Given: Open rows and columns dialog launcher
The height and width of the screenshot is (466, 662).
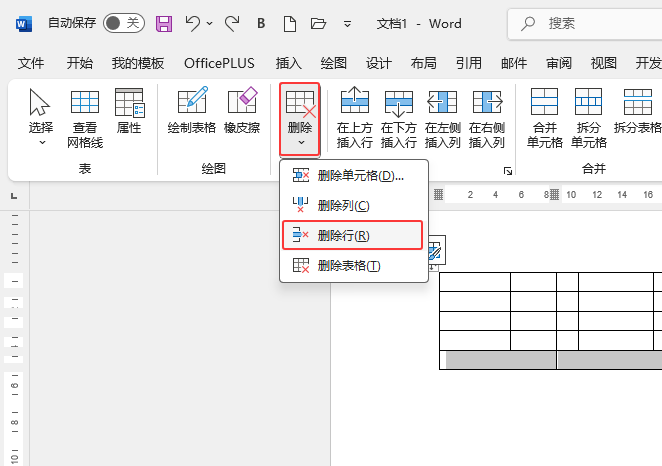Looking at the screenshot, I should point(508,171).
